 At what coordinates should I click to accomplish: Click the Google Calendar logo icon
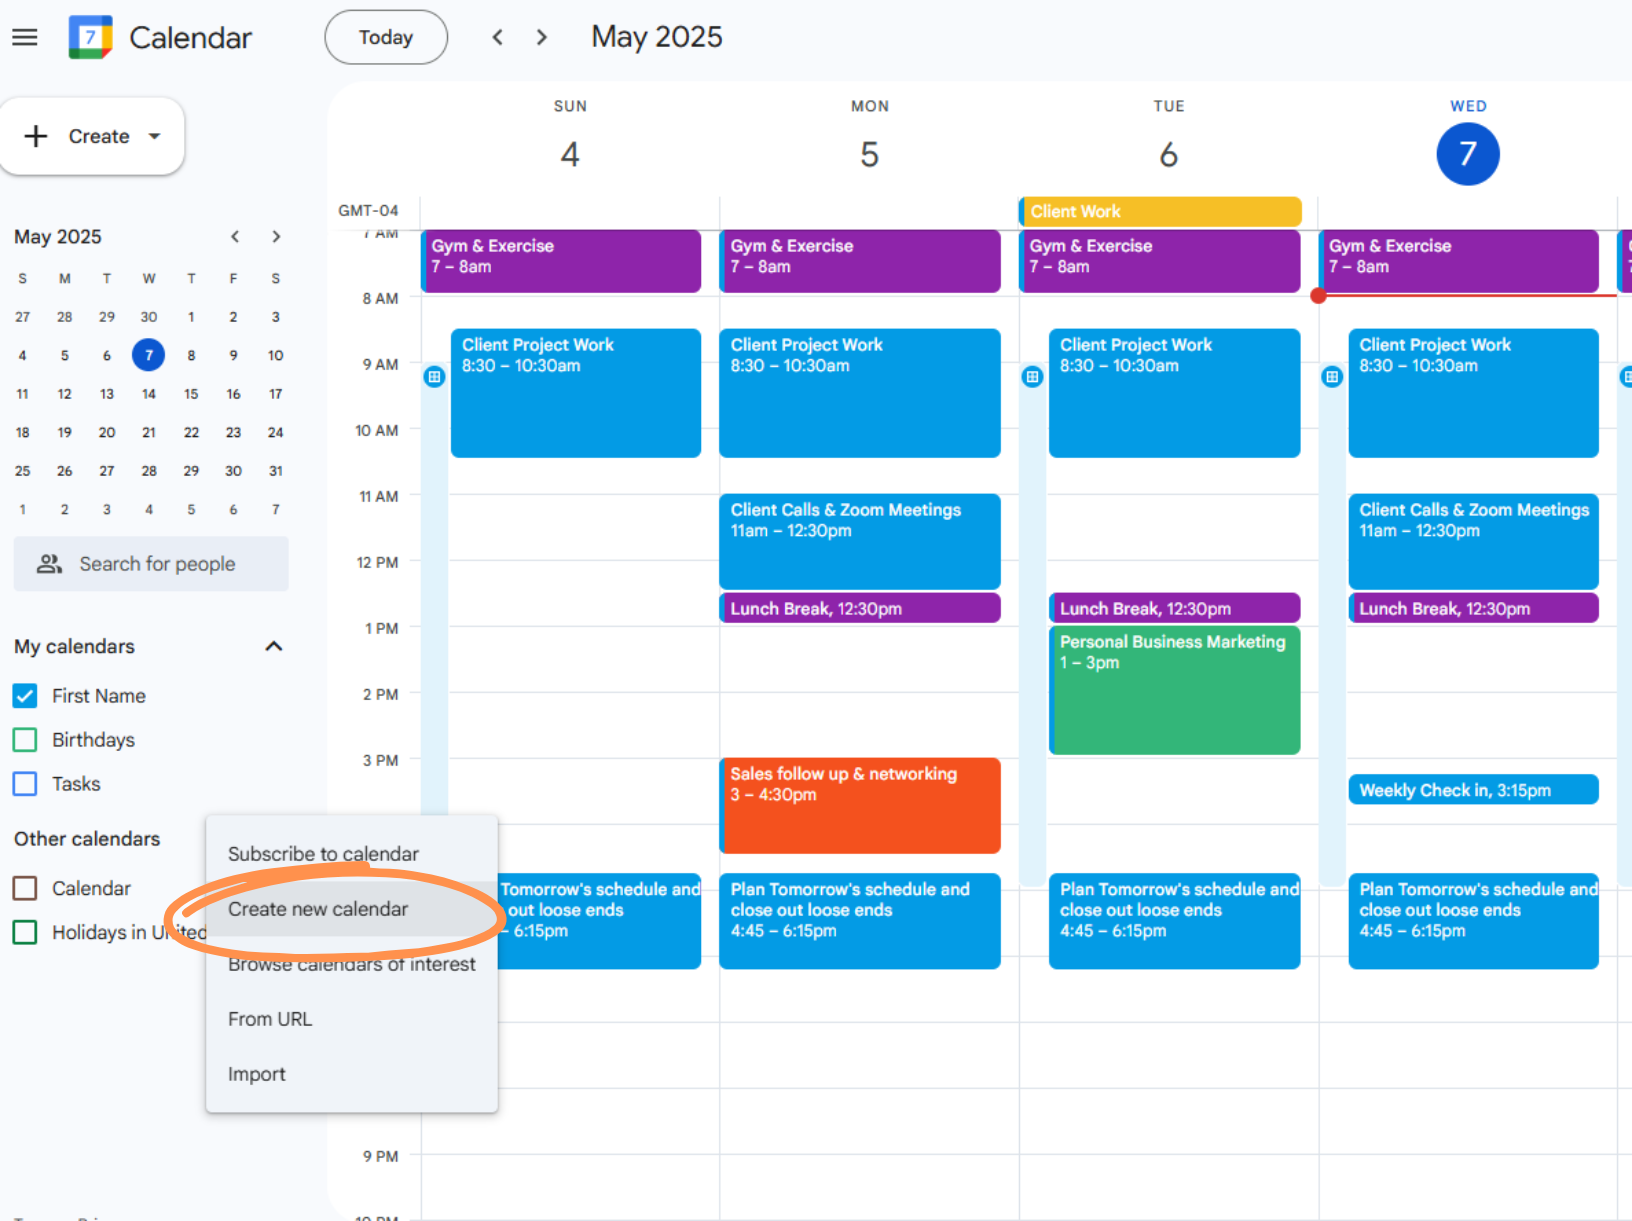[x=89, y=36]
